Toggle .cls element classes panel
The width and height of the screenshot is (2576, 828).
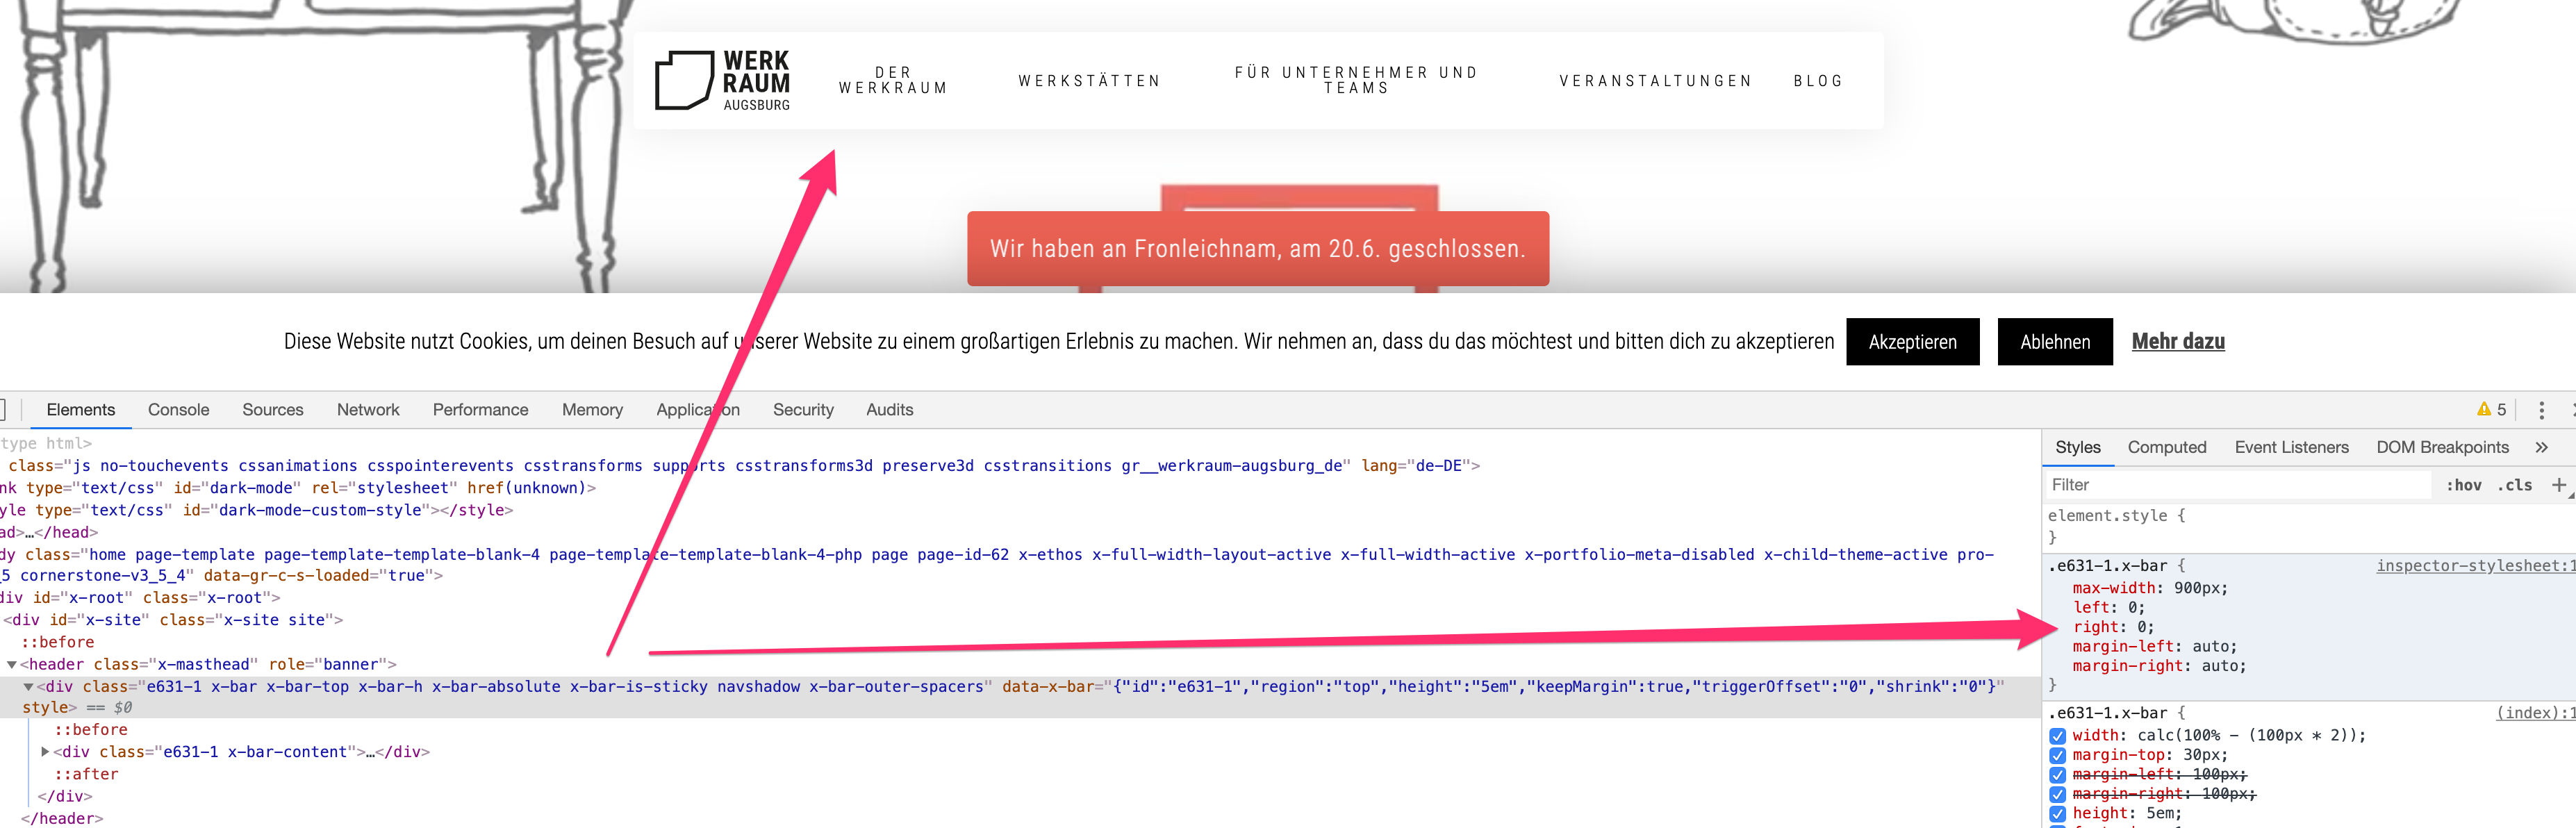tap(2514, 485)
